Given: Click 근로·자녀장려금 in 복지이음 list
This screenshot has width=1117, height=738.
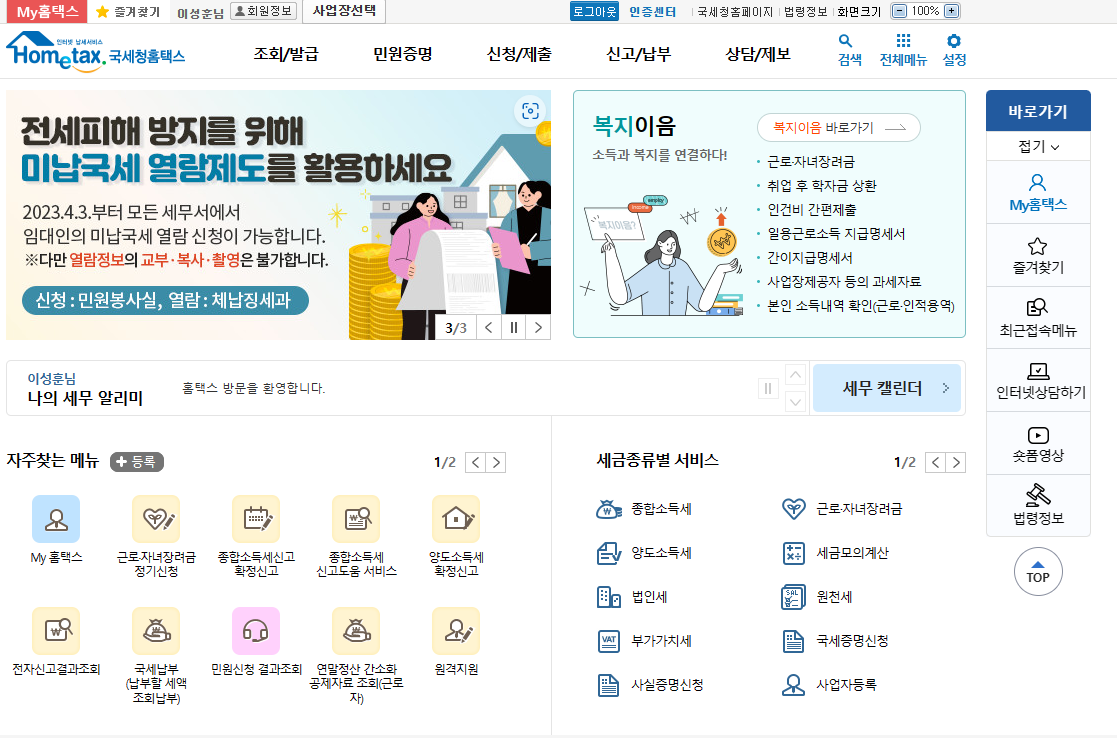Looking at the screenshot, I should click(811, 162).
